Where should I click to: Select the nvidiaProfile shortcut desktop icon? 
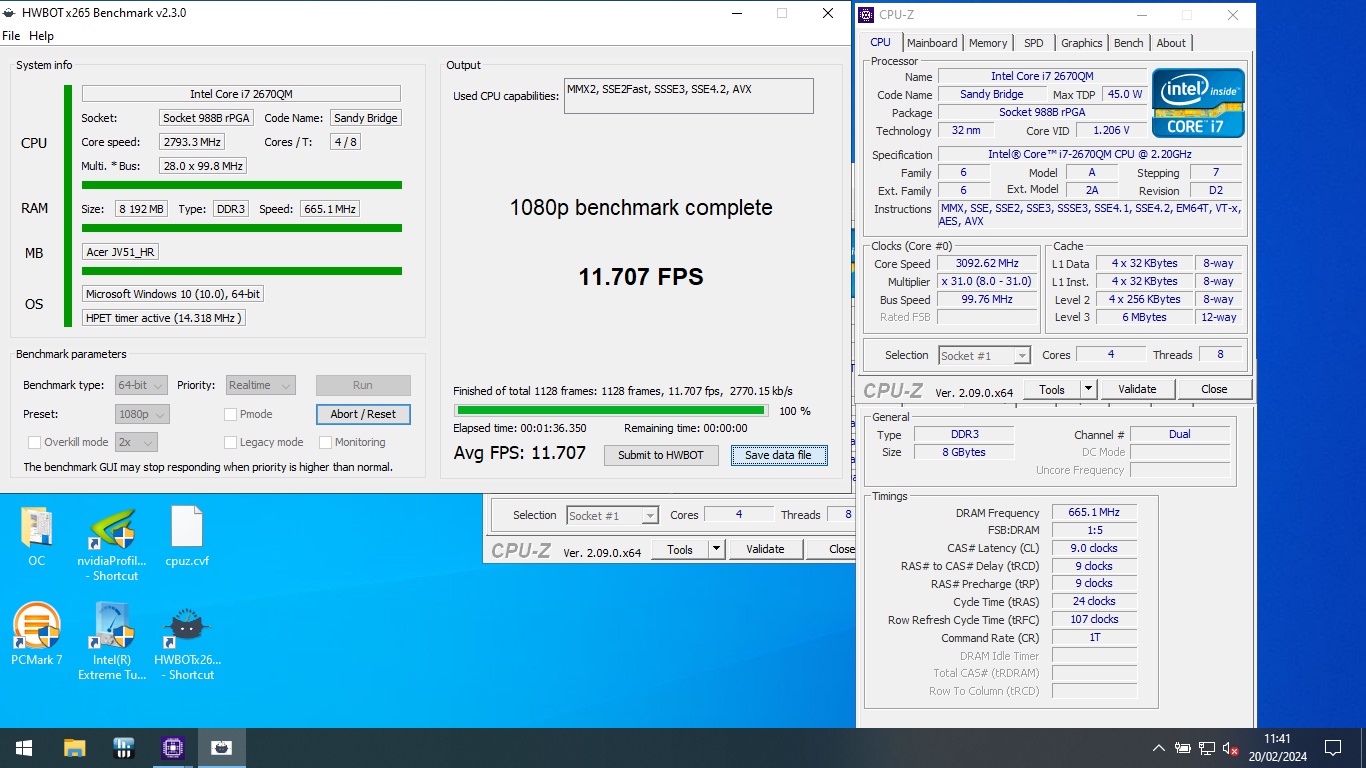tap(112, 545)
